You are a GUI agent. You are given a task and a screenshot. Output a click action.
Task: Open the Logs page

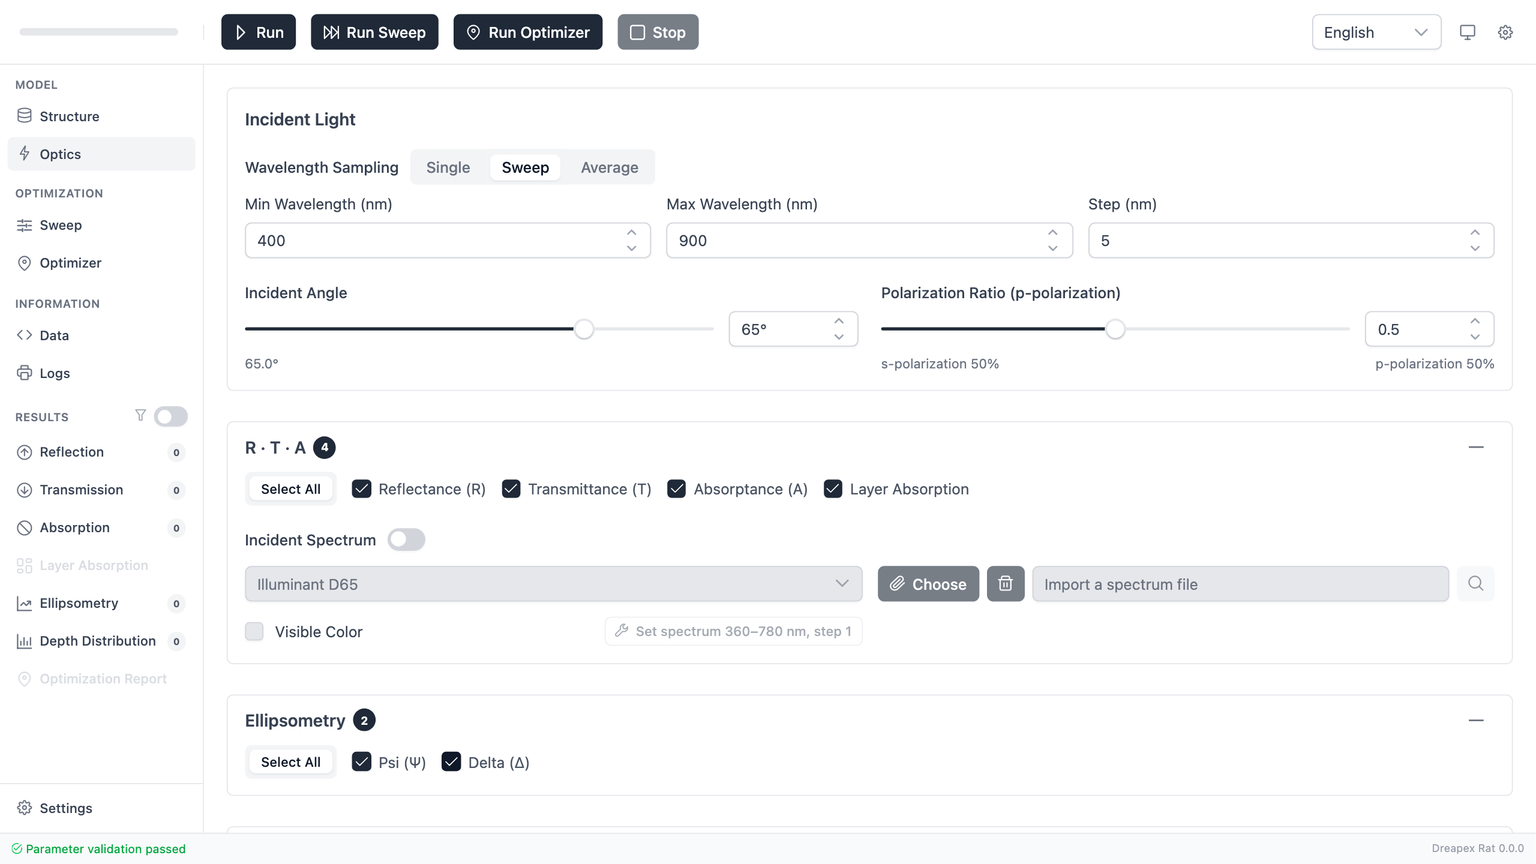click(54, 373)
